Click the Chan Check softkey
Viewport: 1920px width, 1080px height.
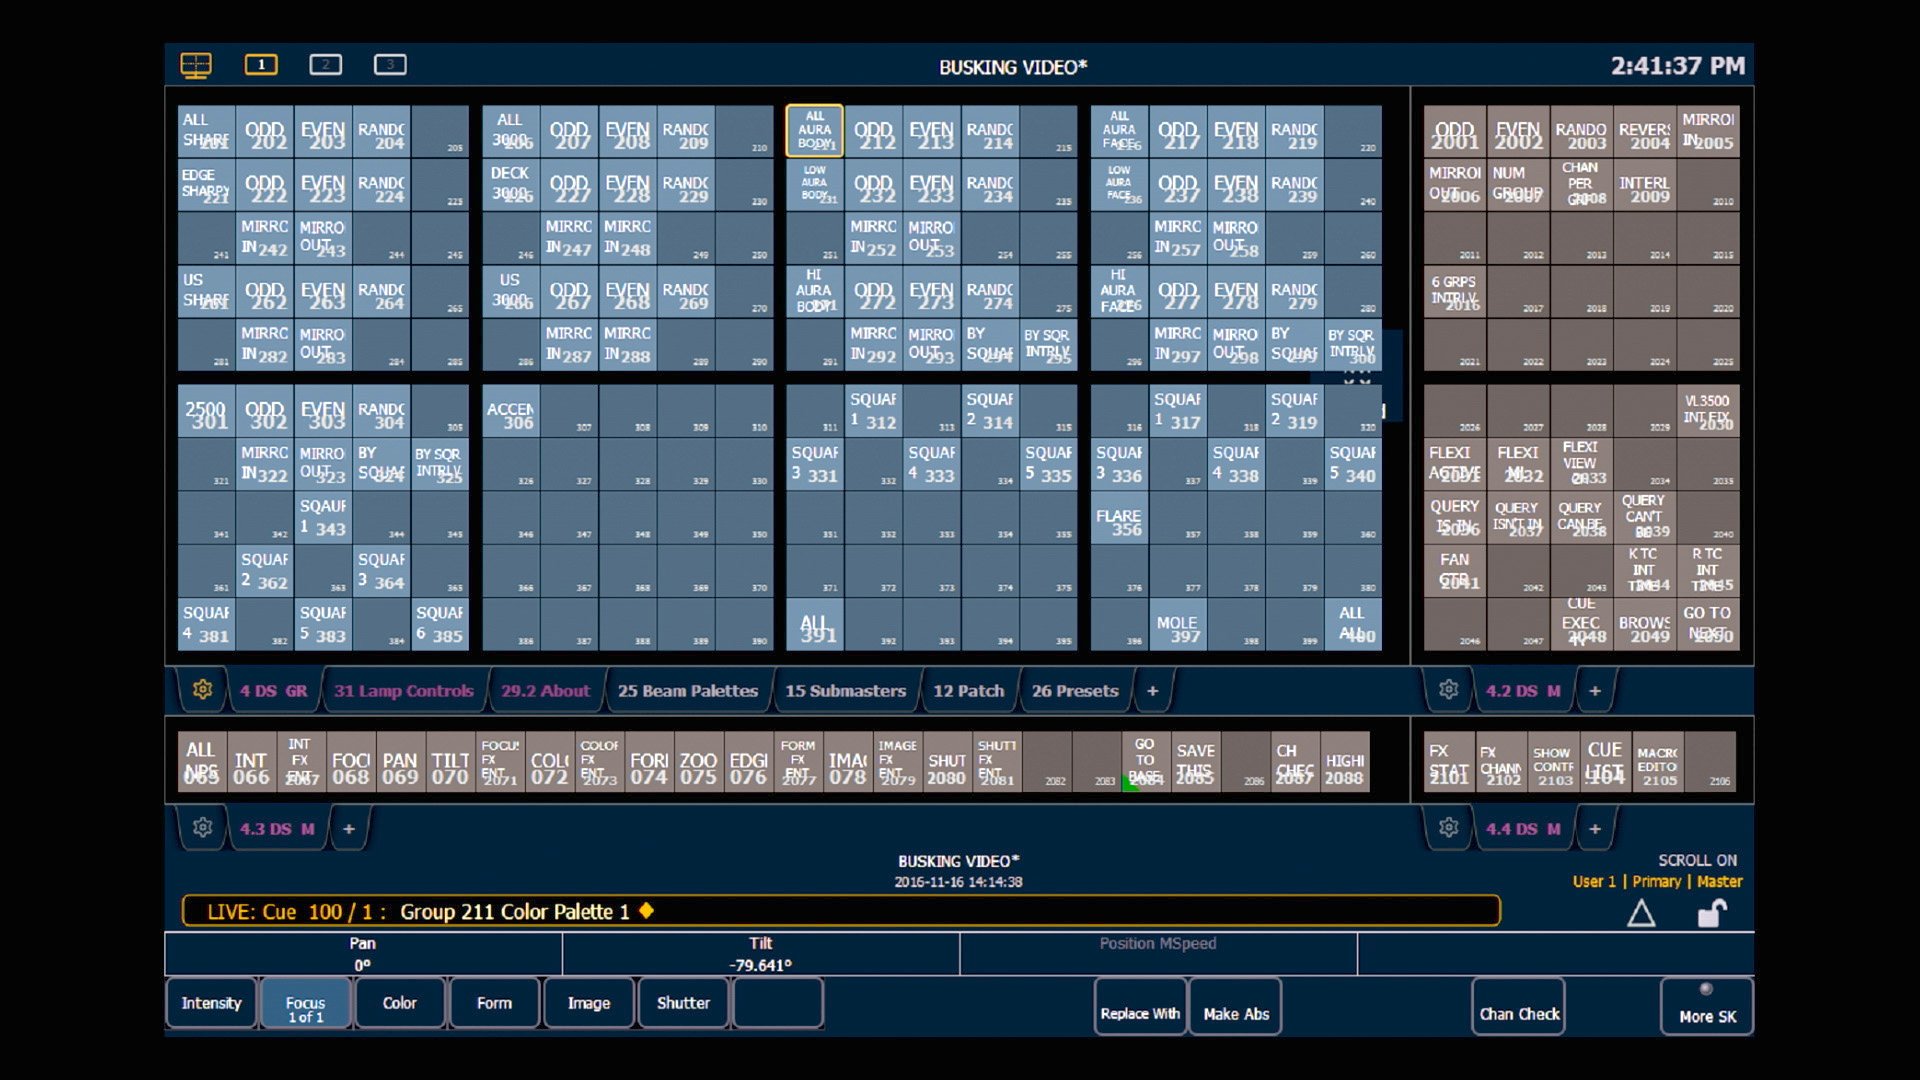(x=1519, y=1007)
